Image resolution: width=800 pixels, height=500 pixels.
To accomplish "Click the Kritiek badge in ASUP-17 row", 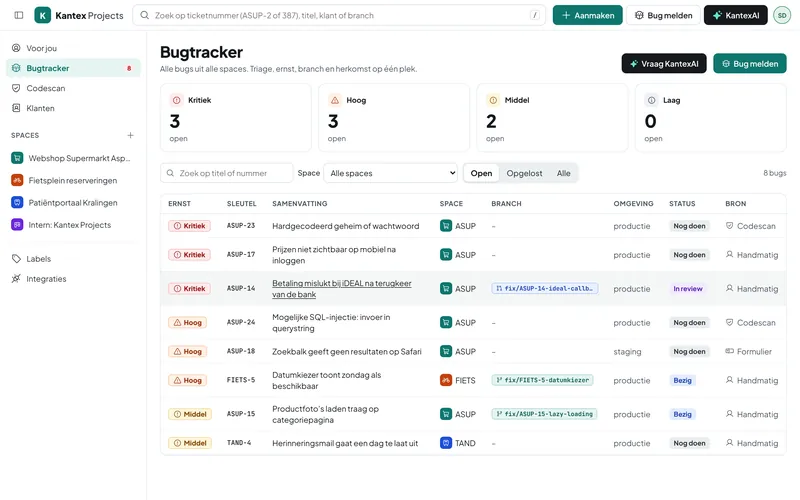I will 189,255.
